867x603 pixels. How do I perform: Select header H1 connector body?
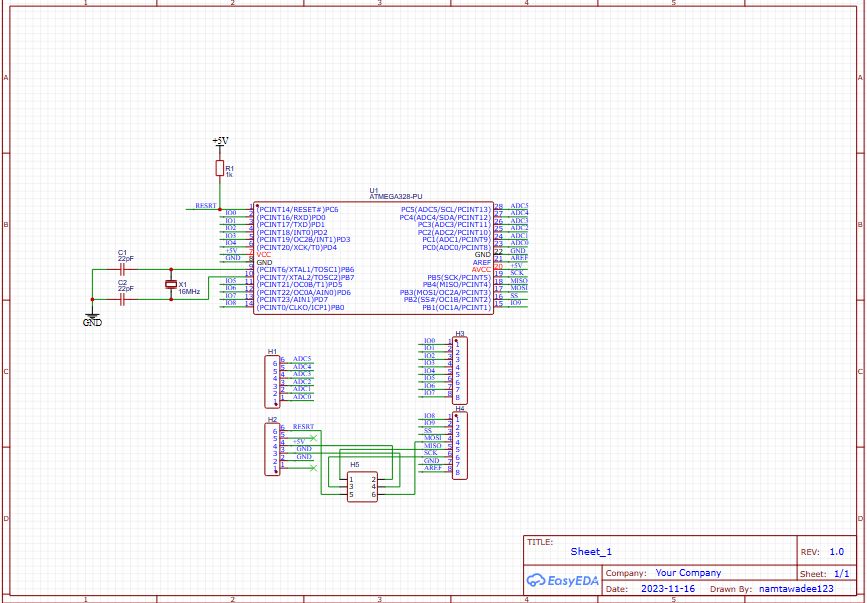click(273, 381)
